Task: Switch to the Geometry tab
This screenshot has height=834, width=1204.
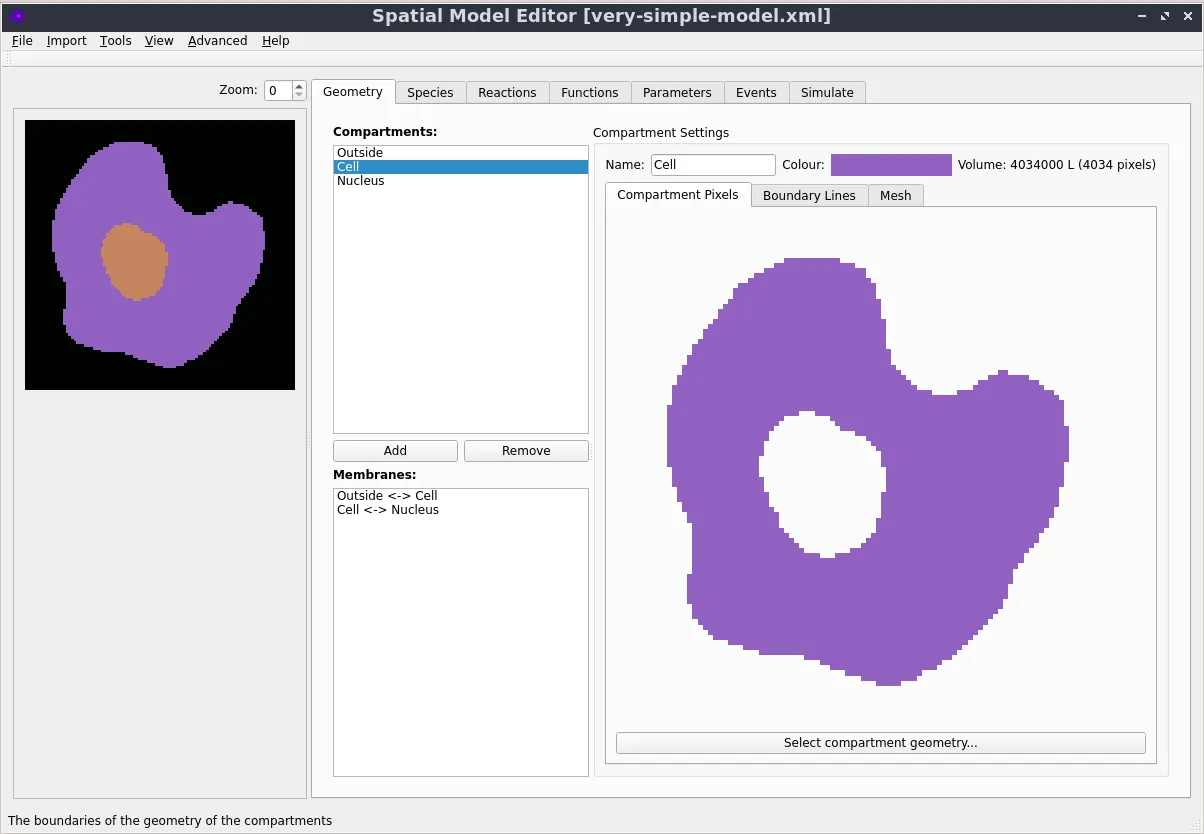Action: pyautogui.click(x=353, y=91)
